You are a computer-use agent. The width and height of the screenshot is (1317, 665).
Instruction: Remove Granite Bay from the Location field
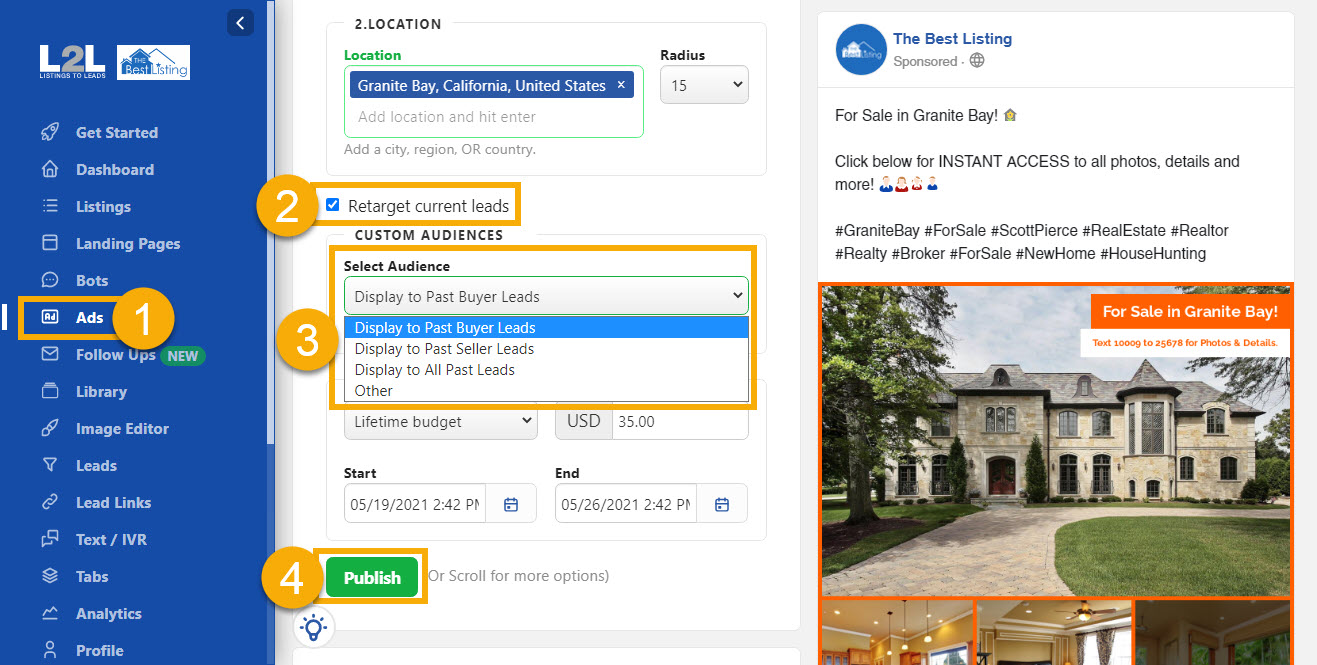[x=621, y=85]
